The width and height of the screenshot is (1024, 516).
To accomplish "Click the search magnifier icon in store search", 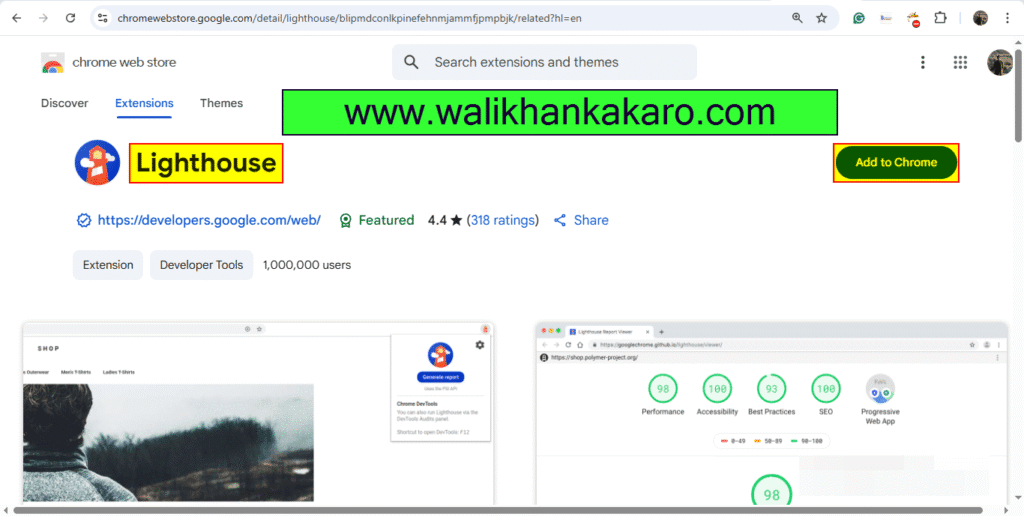I will (411, 62).
